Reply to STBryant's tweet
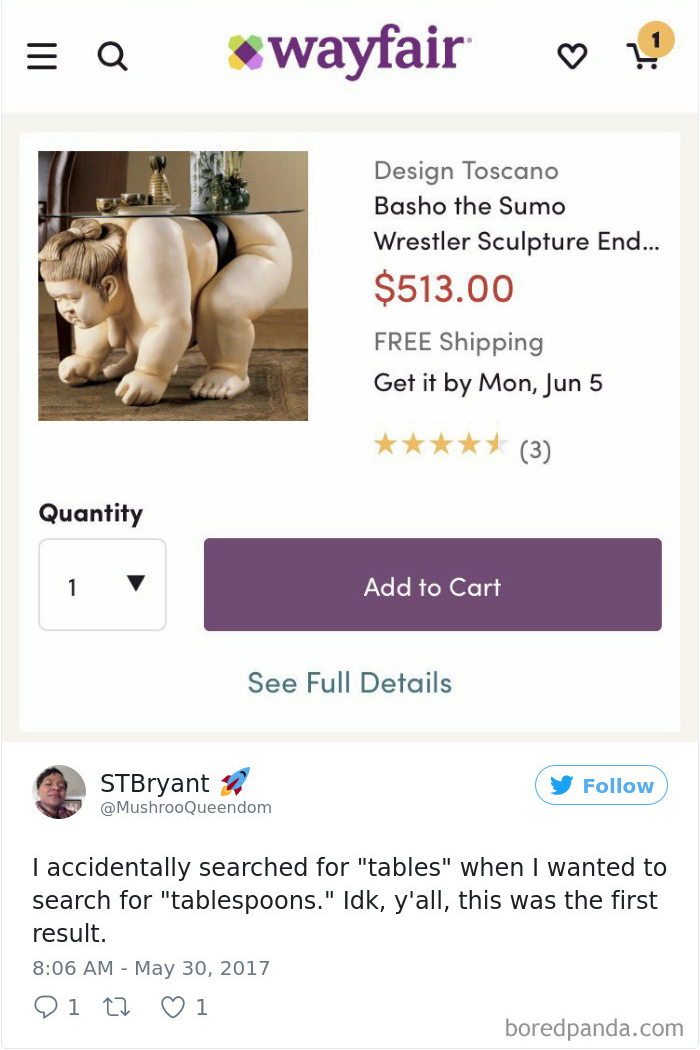 46,1008
